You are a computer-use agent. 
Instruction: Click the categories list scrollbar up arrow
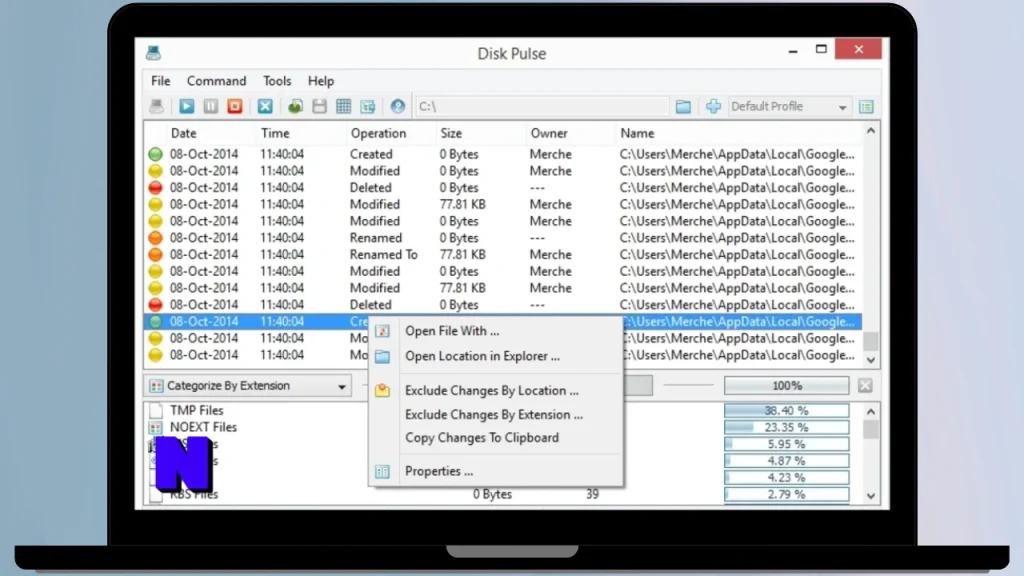(x=871, y=411)
